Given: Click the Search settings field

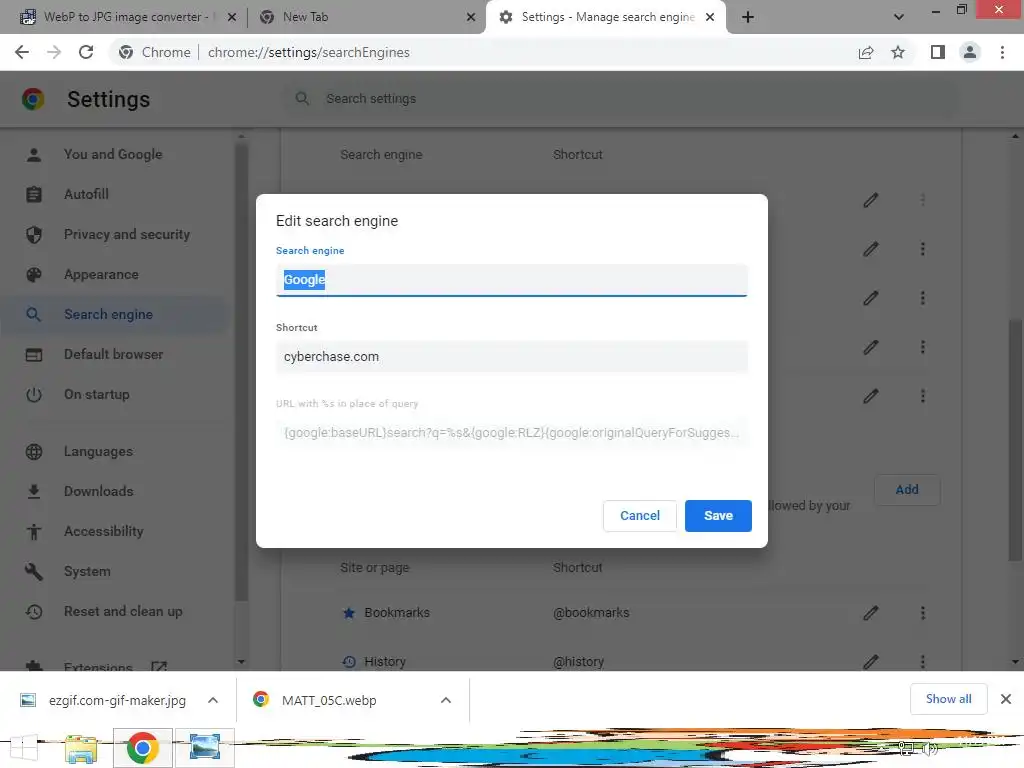Looking at the screenshot, I should click(620, 99).
